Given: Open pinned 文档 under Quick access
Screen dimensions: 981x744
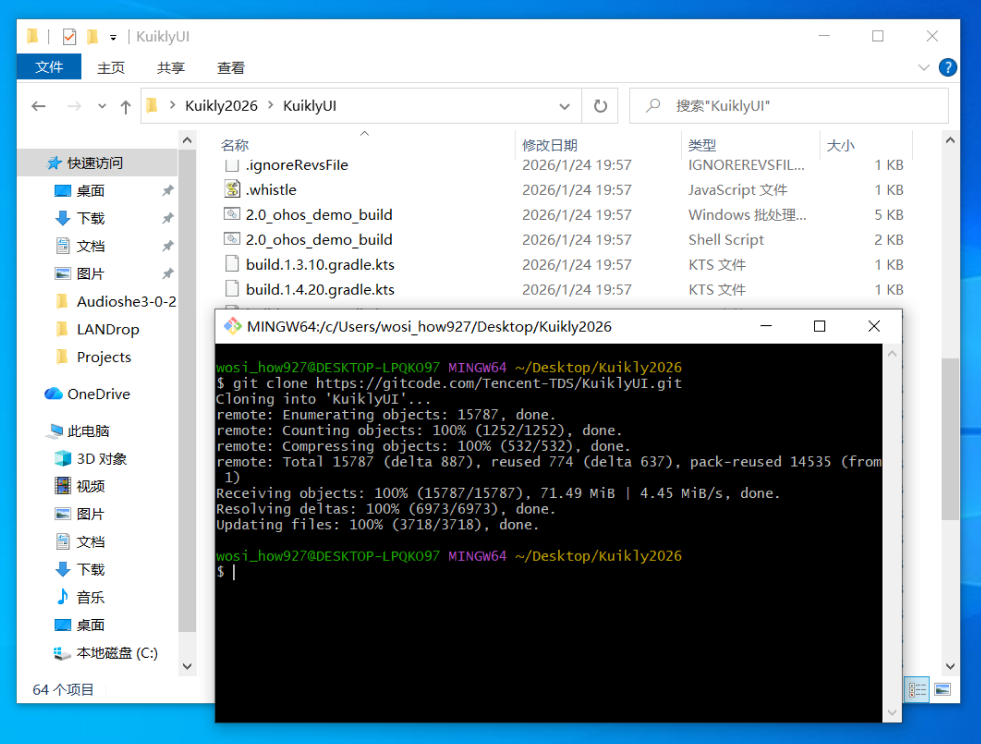Looking at the screenshot, I should [x=90, y=246].
